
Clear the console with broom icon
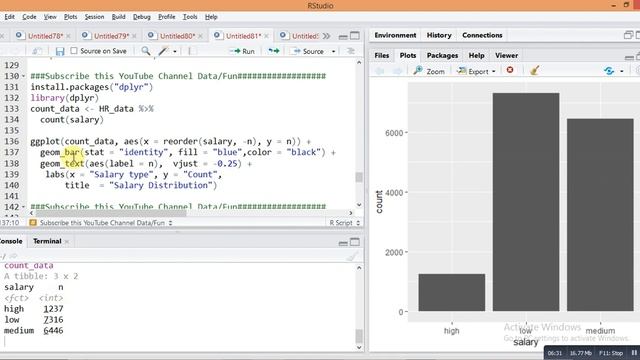pyautogui.click(x=351, y=256)
